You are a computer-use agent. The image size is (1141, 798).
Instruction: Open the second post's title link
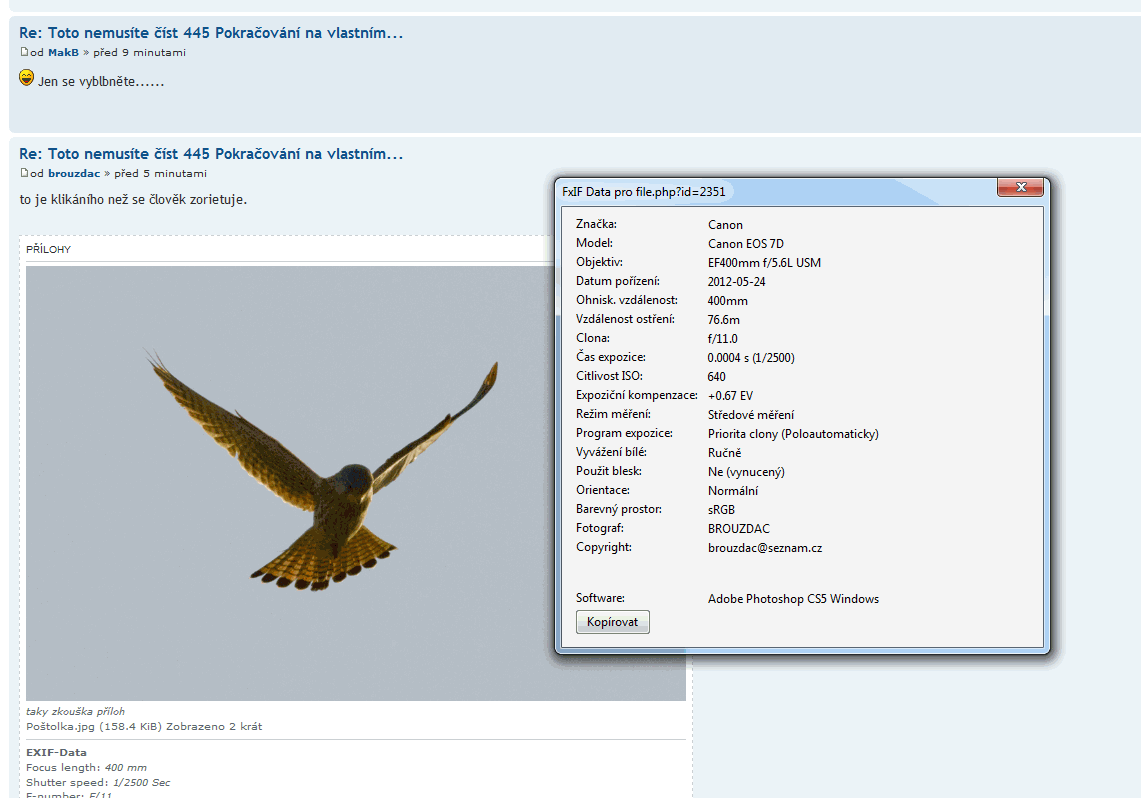coord(211,154)
